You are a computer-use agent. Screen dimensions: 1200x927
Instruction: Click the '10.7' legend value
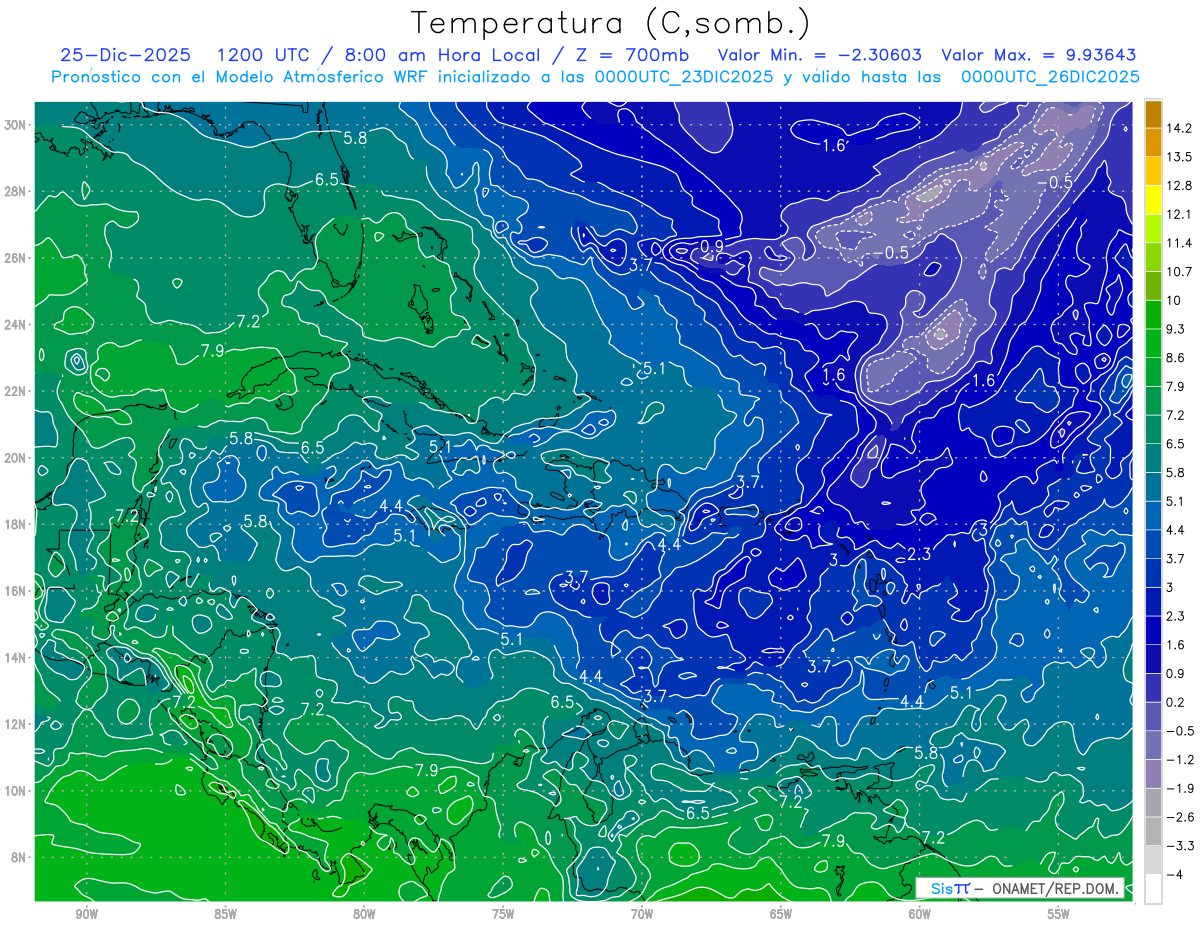[1179, 272]
